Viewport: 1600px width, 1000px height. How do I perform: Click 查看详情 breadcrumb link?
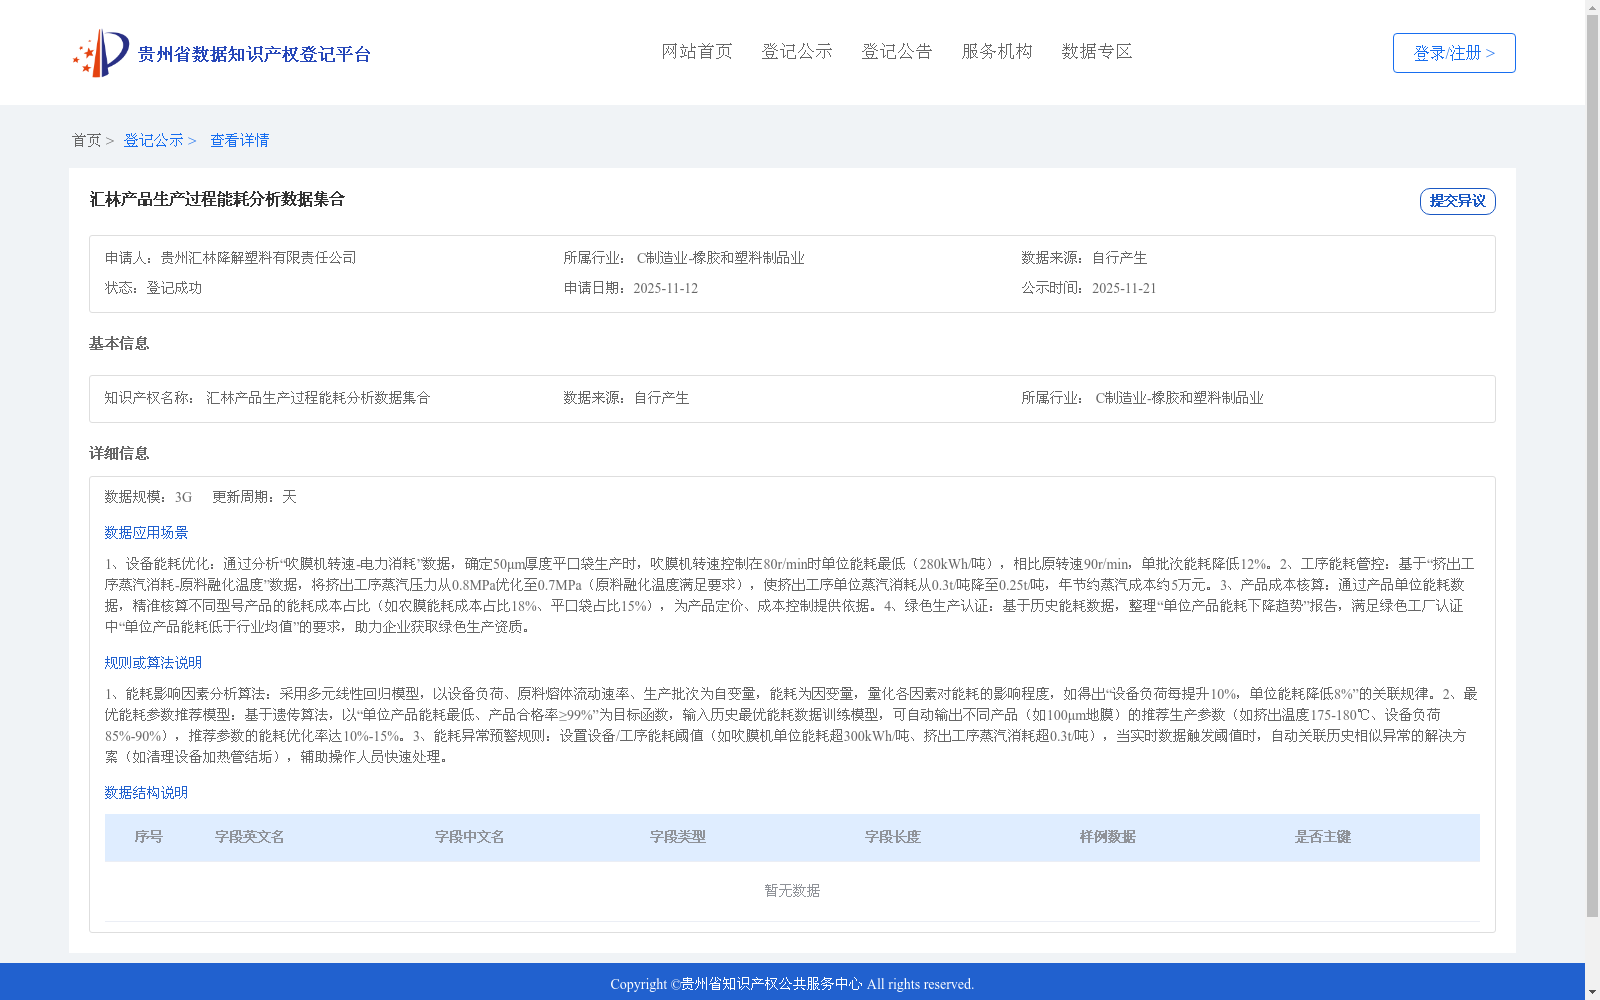[239, 140]
